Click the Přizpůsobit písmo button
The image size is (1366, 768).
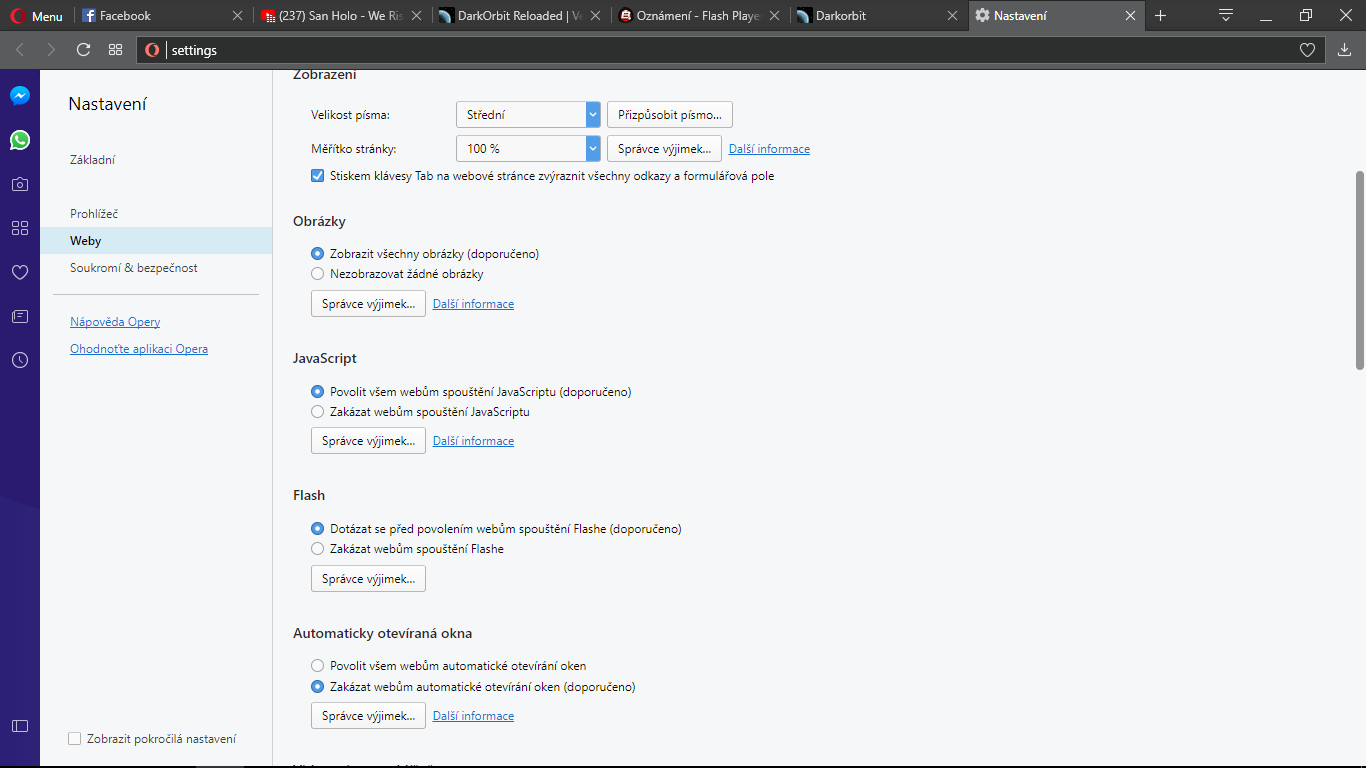click(669, 115)
